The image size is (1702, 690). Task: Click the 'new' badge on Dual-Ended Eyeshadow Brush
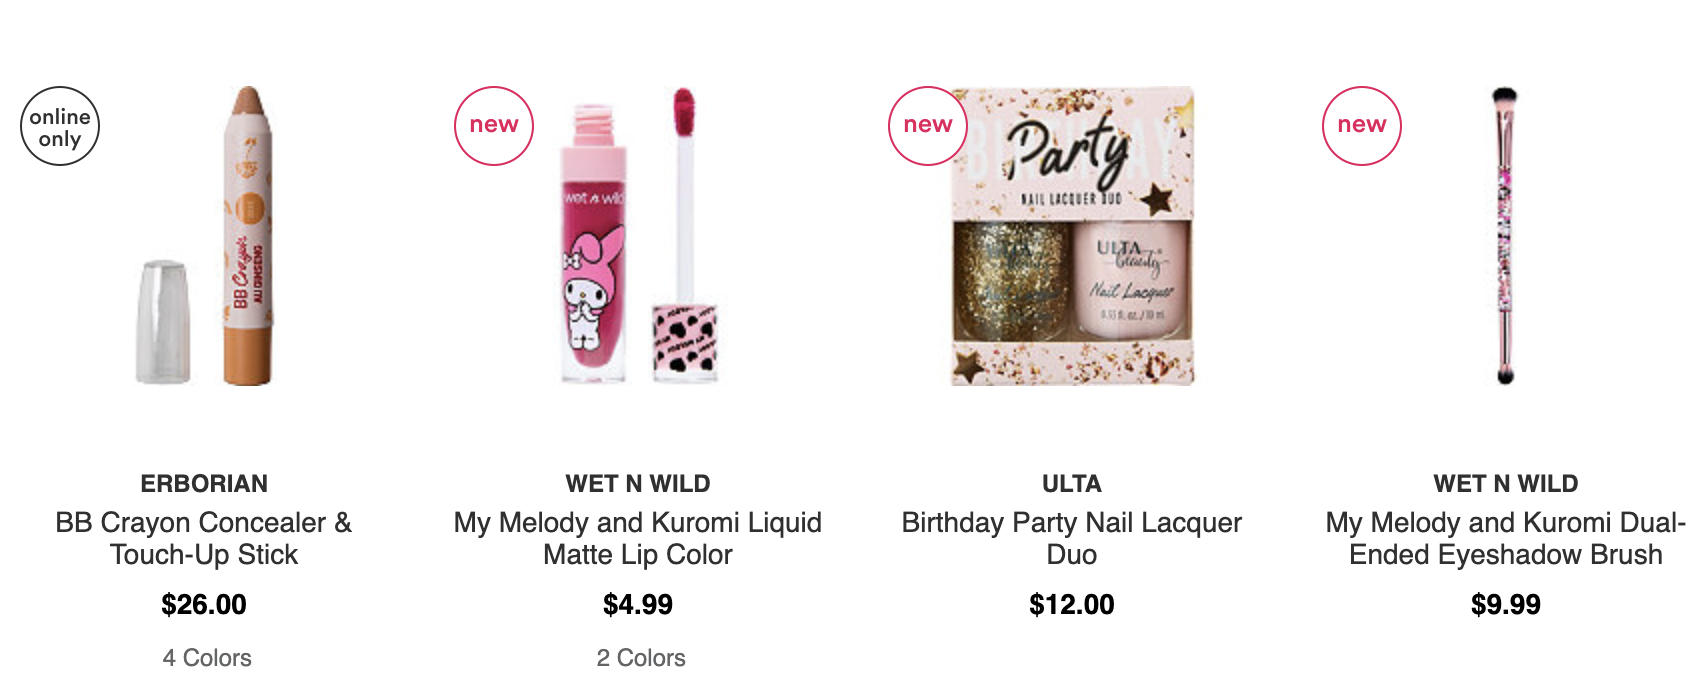[1362, 126]
